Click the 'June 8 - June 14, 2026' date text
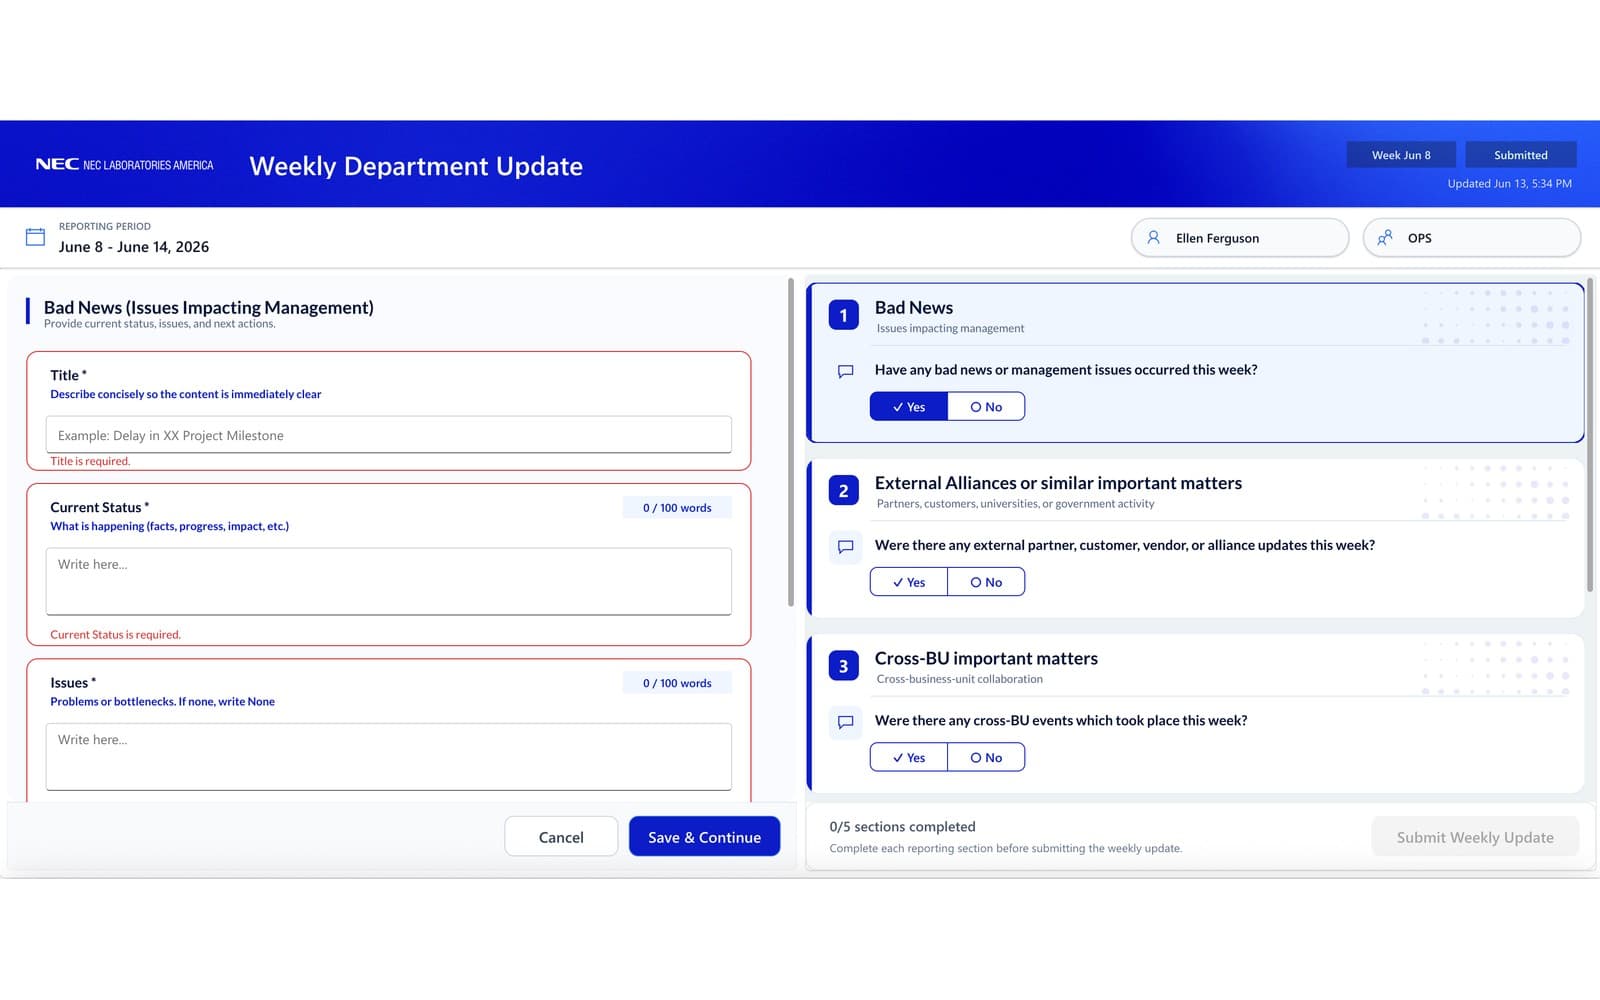The width and height of the screenshot is (1600, 1000). point(134,247)
